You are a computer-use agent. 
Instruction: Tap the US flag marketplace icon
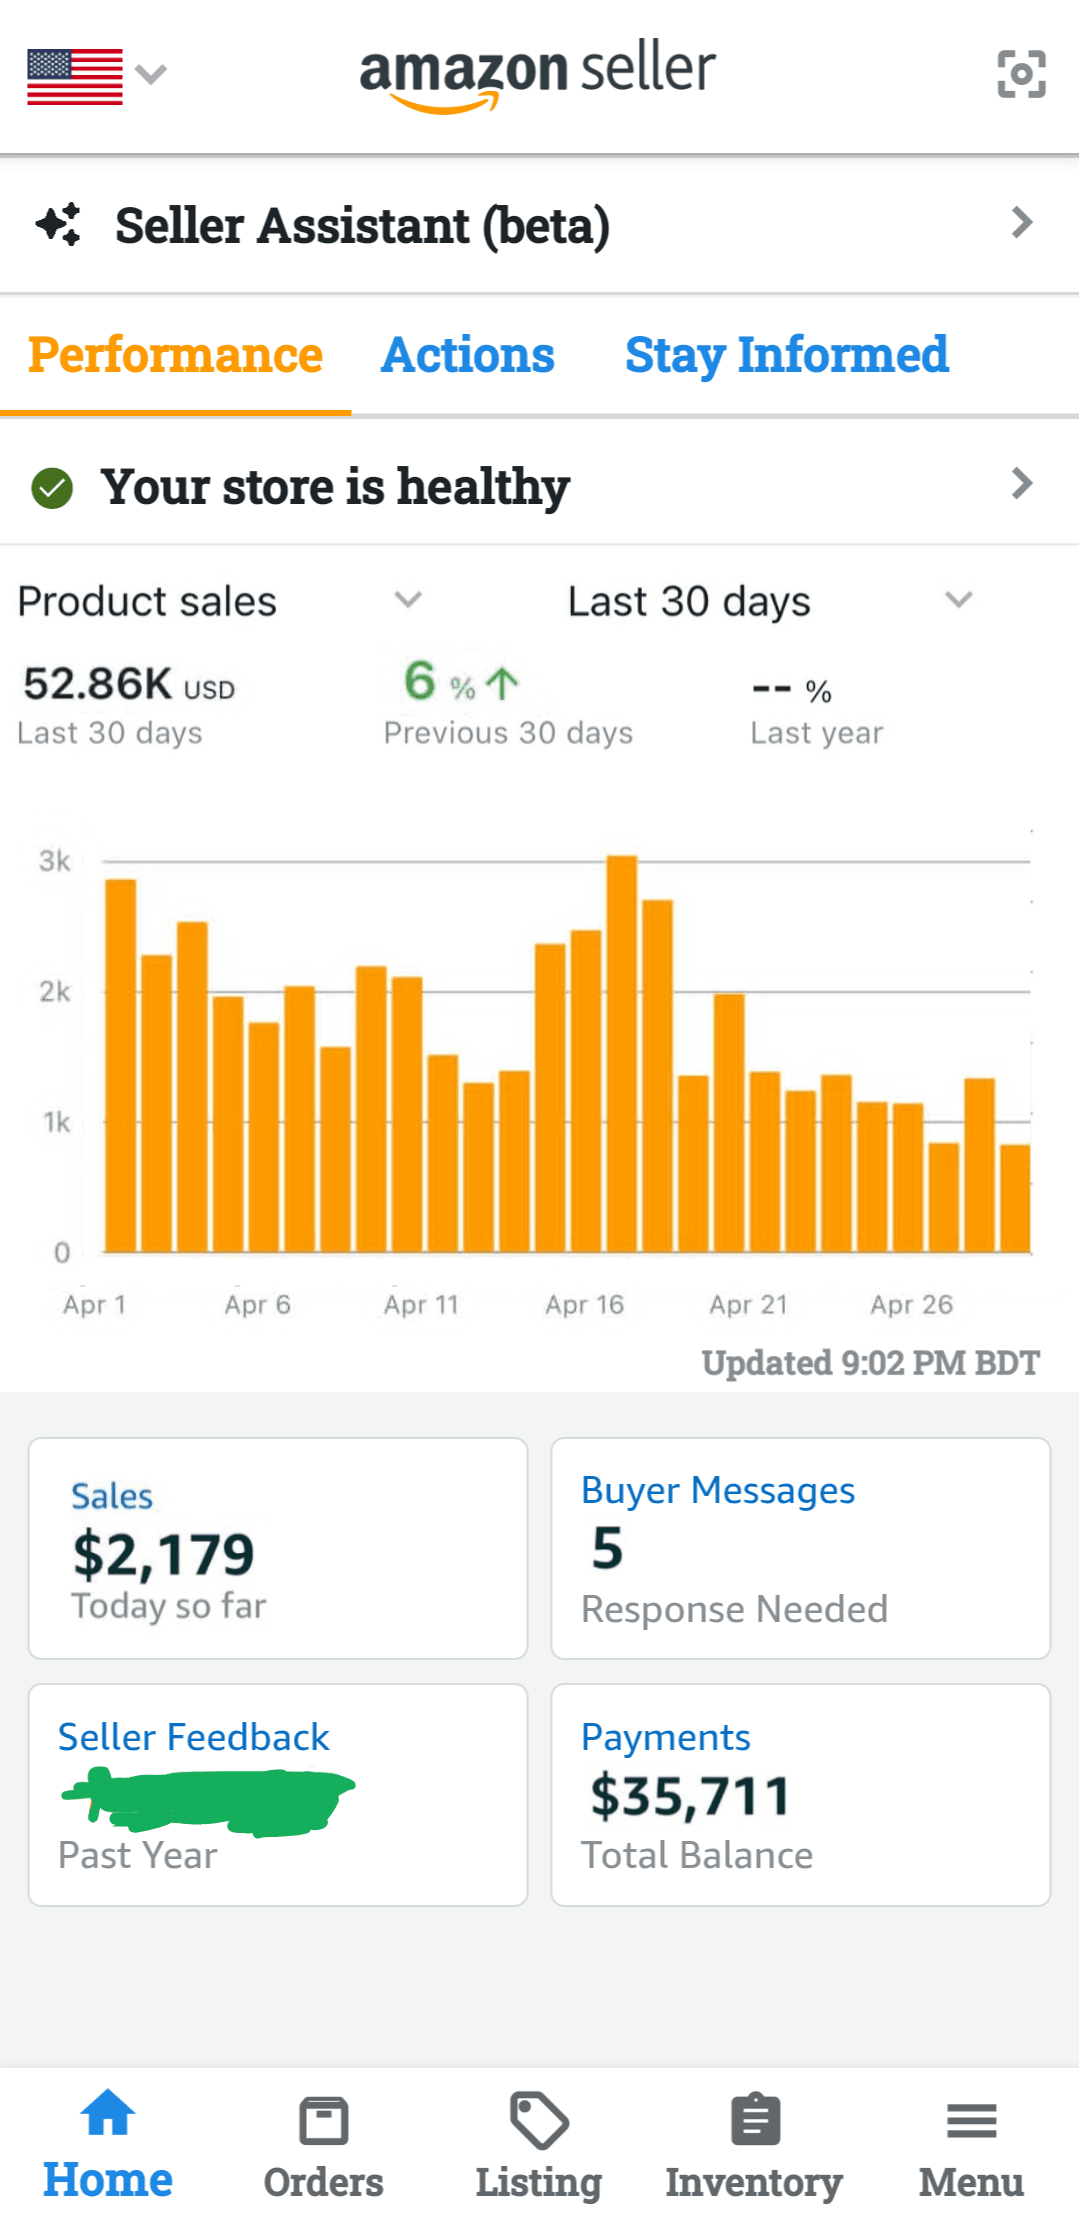pyautogui.click(x=75, y=76)
